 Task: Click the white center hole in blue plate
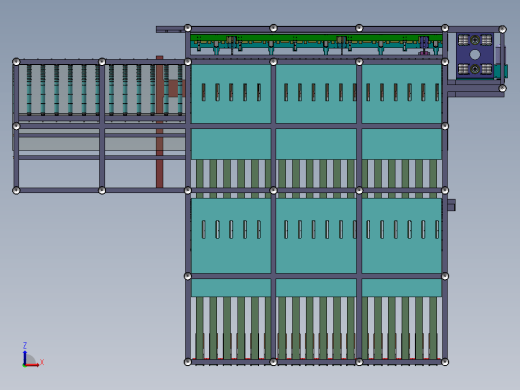[x=475, y=55]
